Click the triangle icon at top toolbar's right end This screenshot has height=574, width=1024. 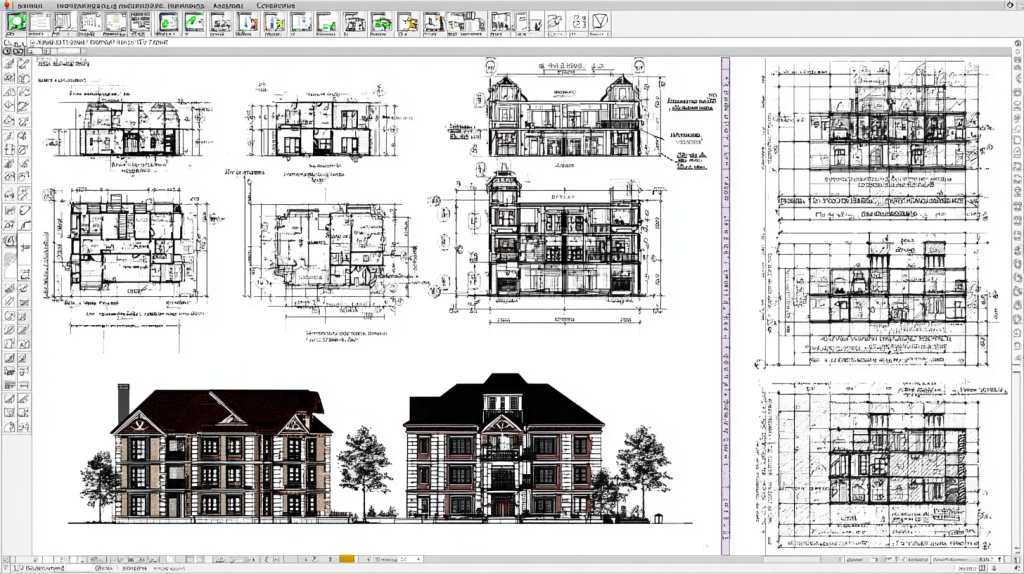point(600,22)
